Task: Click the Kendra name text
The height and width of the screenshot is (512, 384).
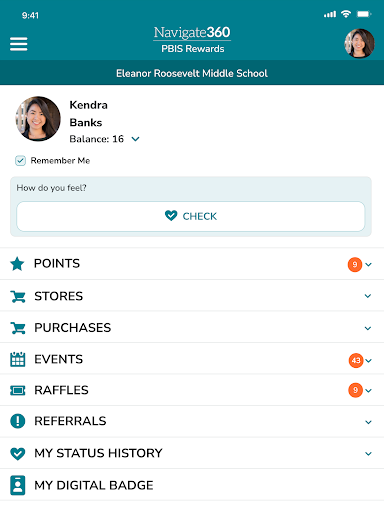Action: (x=88, y=105)
